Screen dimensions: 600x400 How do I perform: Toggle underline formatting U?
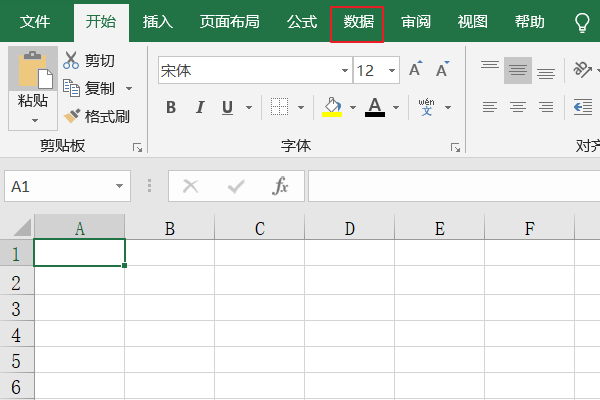tap(227, 108)
